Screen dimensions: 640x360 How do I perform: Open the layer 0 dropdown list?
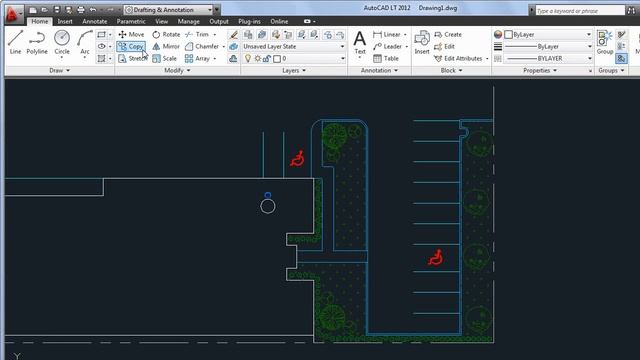pyautogui.click(x=293, y=59)
